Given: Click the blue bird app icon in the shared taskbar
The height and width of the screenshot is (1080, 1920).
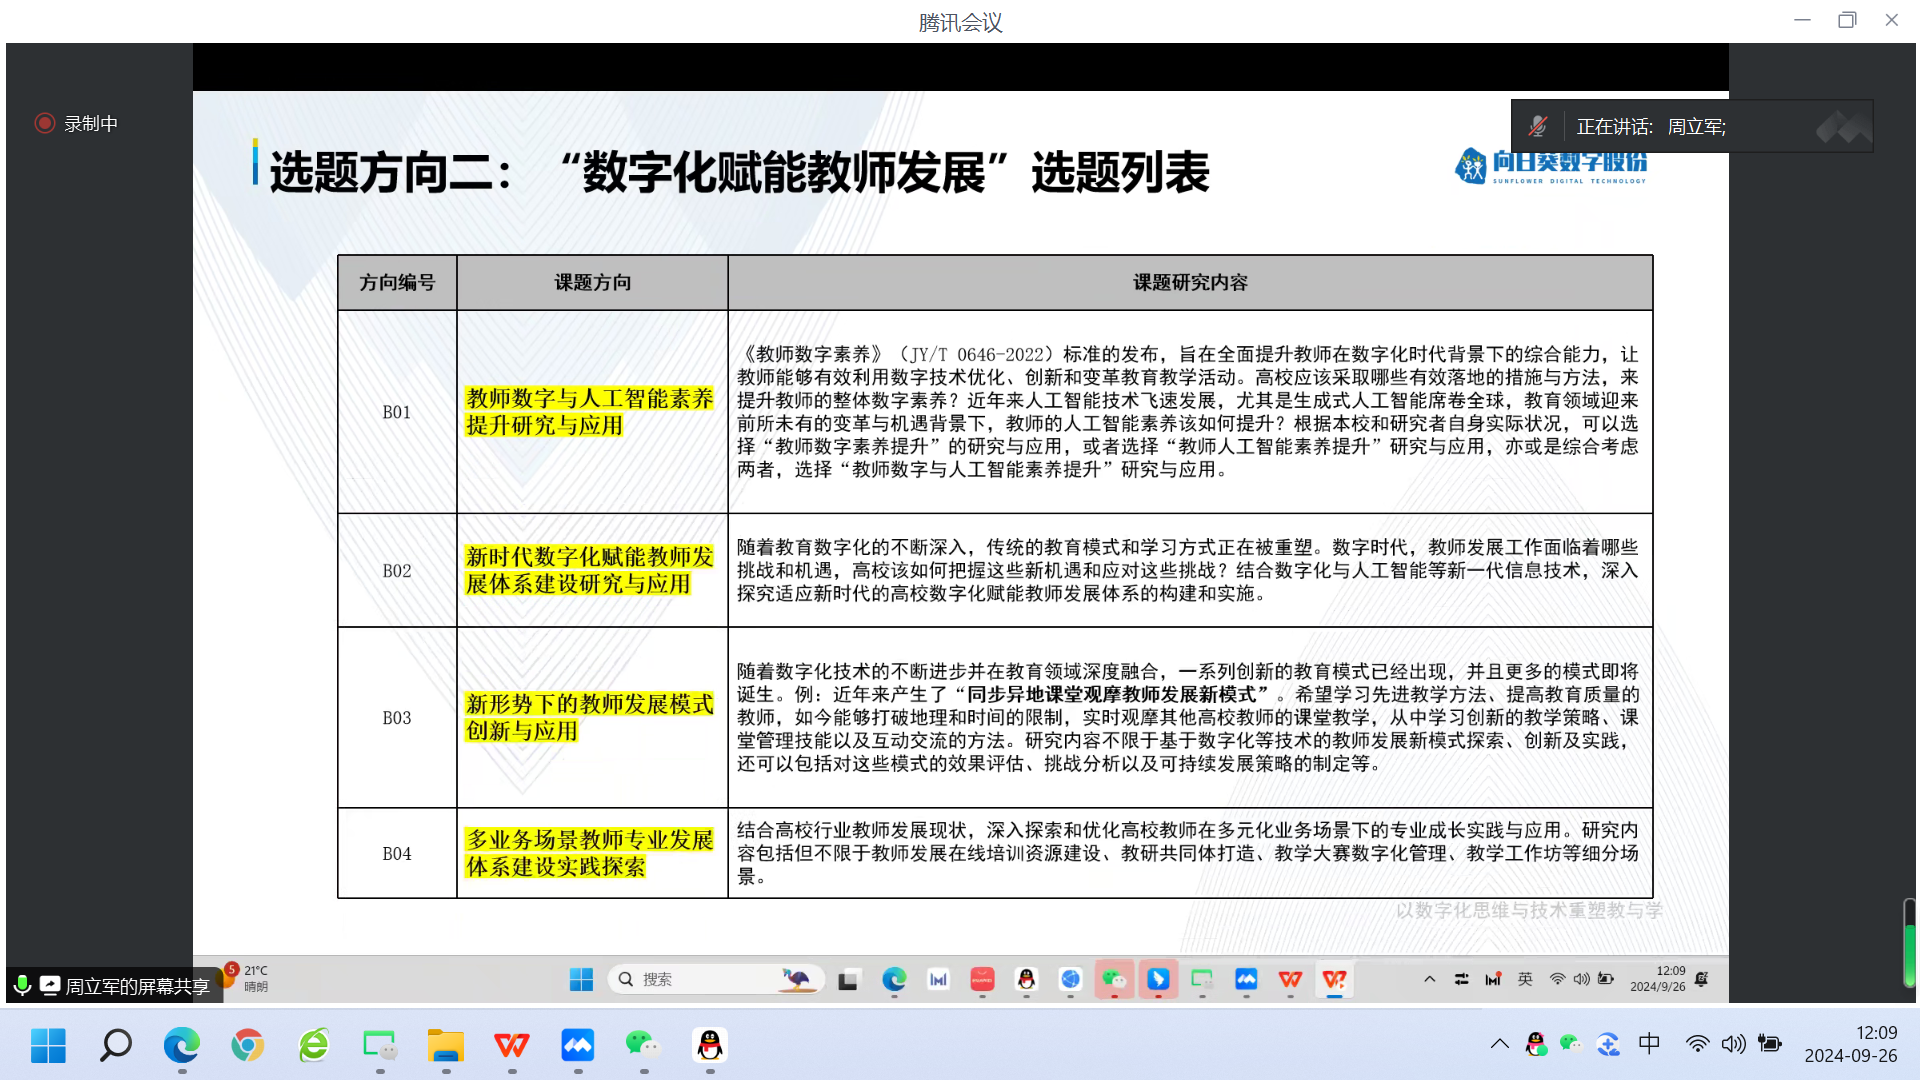Looking at the screenshot, I should point(1158,979).
